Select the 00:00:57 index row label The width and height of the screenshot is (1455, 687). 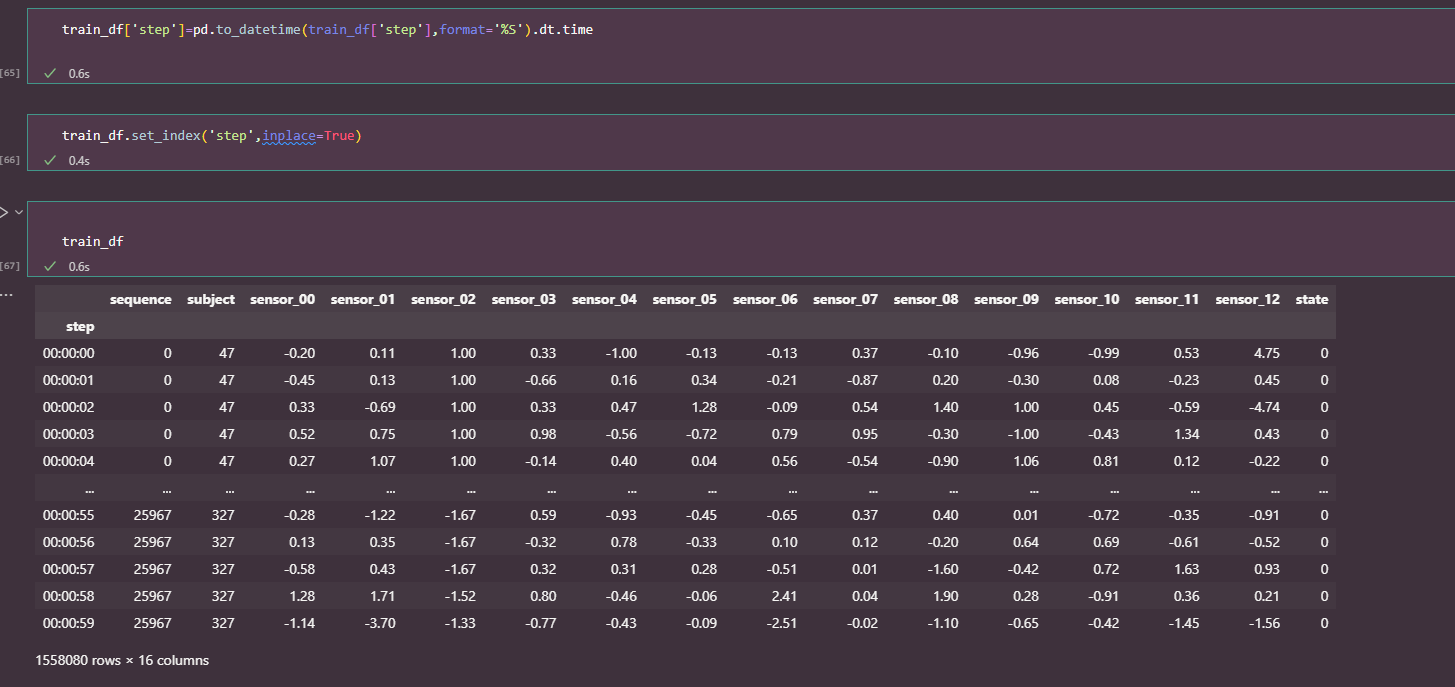tap(69, 569)
